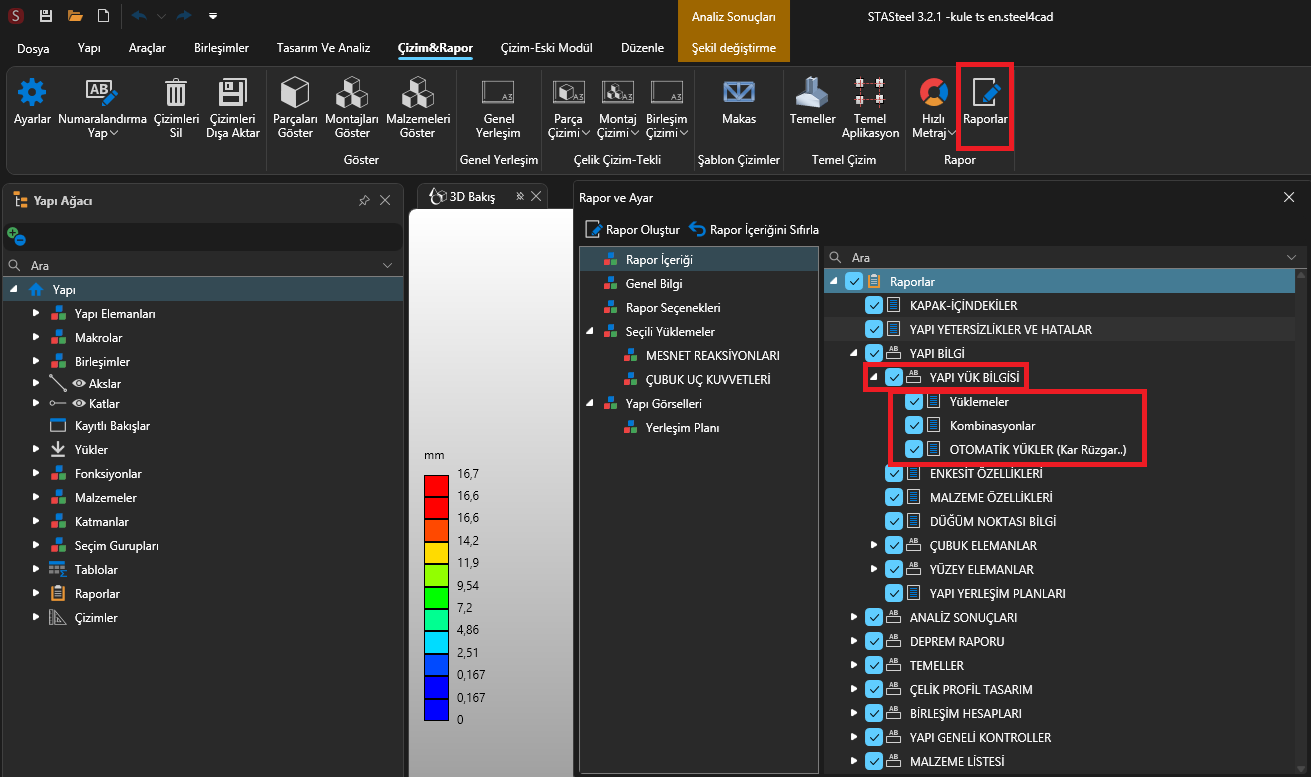Click the Genel Yerleşim drawing icon
This screenshot has width=1311, height=777.
(498, 94)
